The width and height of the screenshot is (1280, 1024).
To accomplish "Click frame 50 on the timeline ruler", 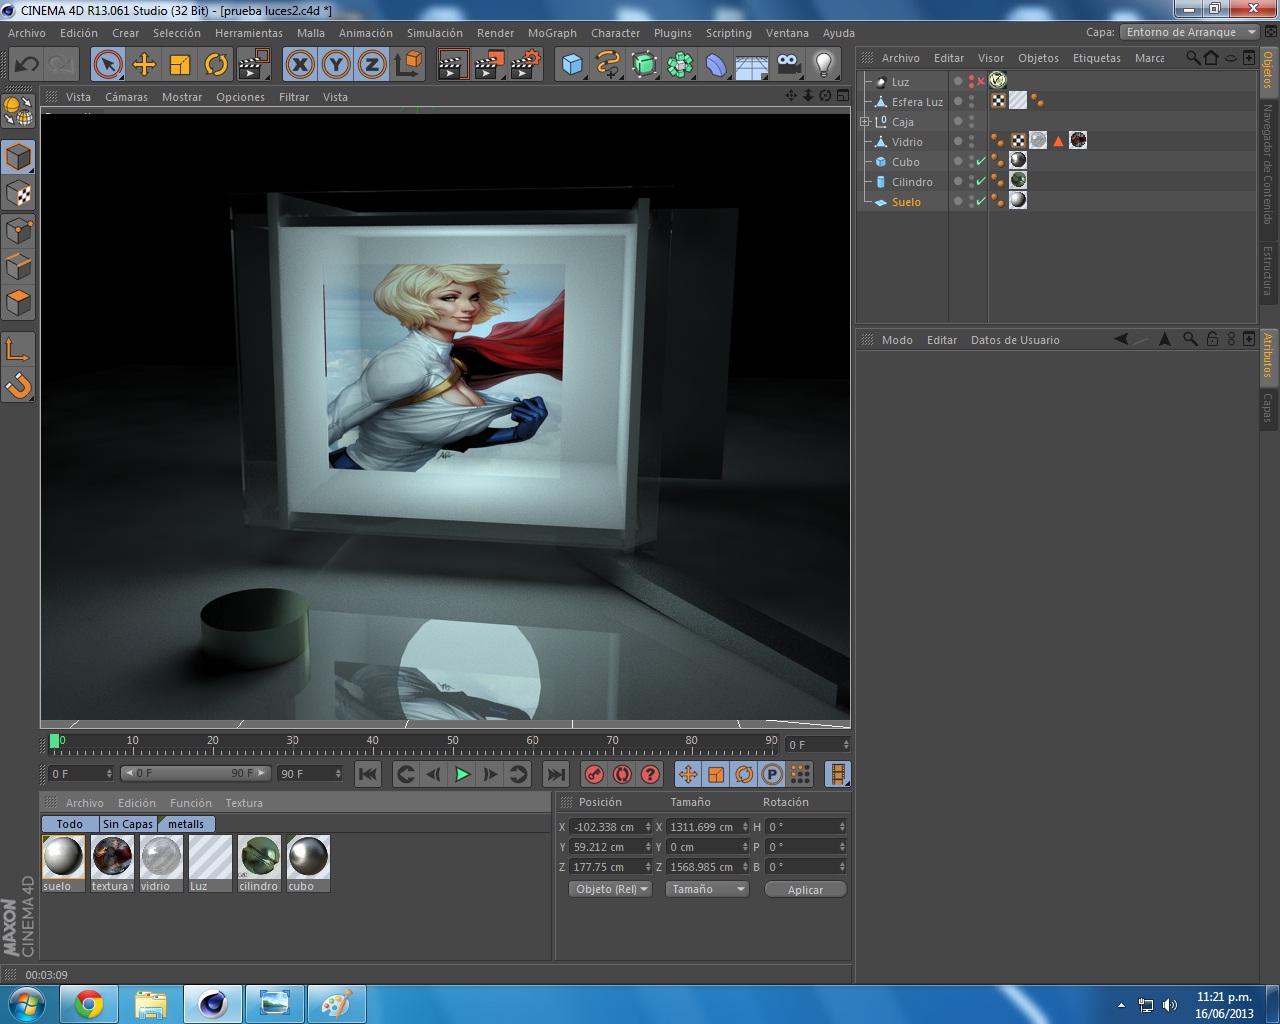I will pyautogui.click(x=453, y=741).
